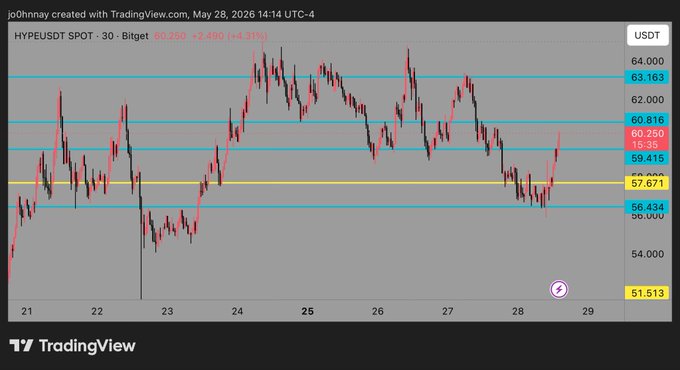Click bold date 25 on time axis
The height and width of the screenshot is (370, 680).
(307, 311)
